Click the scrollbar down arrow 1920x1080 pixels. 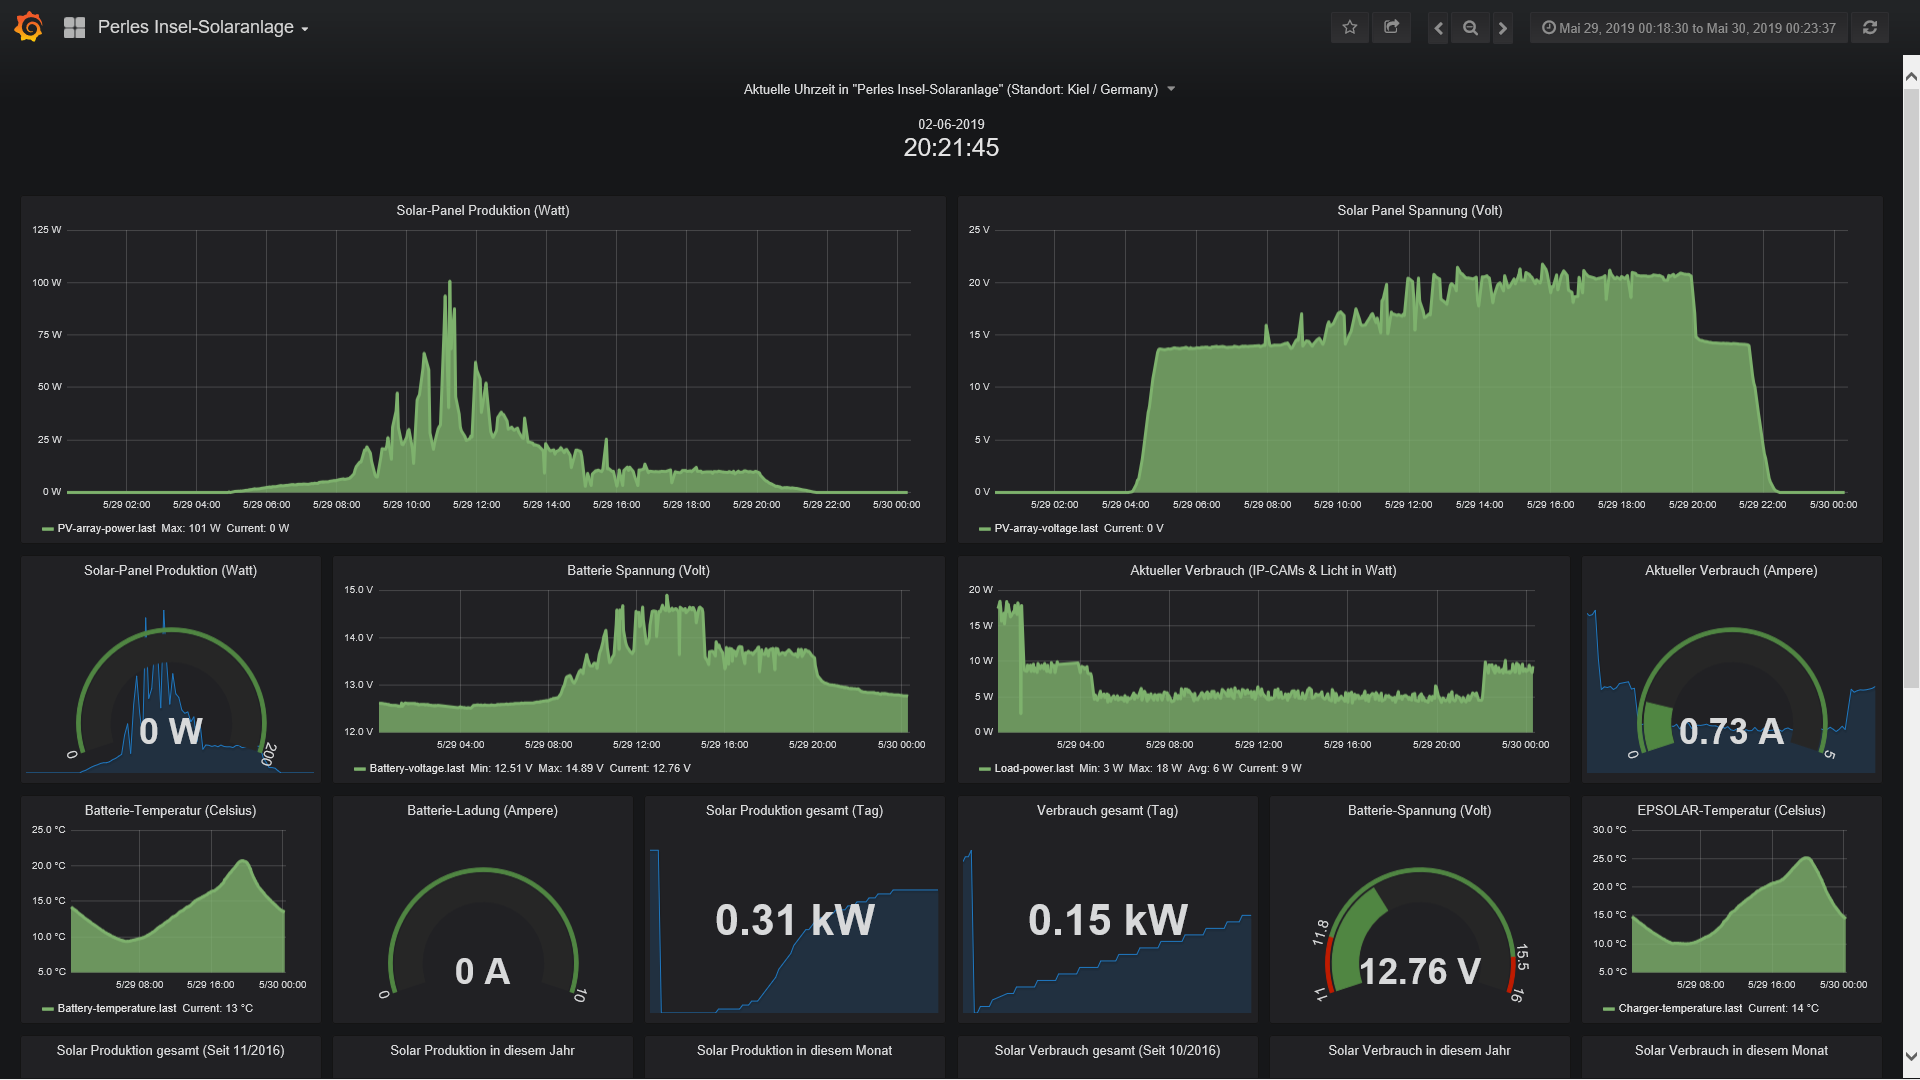pyautogui.click(x=1911, y=1056)
